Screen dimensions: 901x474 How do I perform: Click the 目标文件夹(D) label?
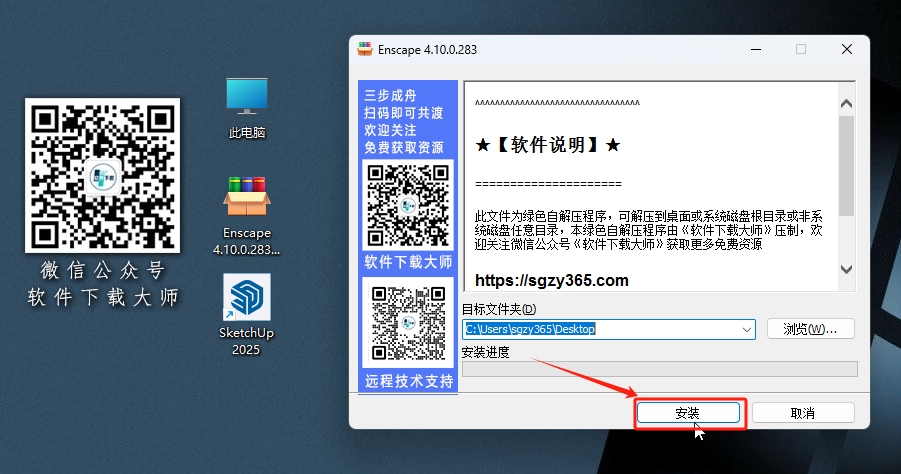coord(499,309)
